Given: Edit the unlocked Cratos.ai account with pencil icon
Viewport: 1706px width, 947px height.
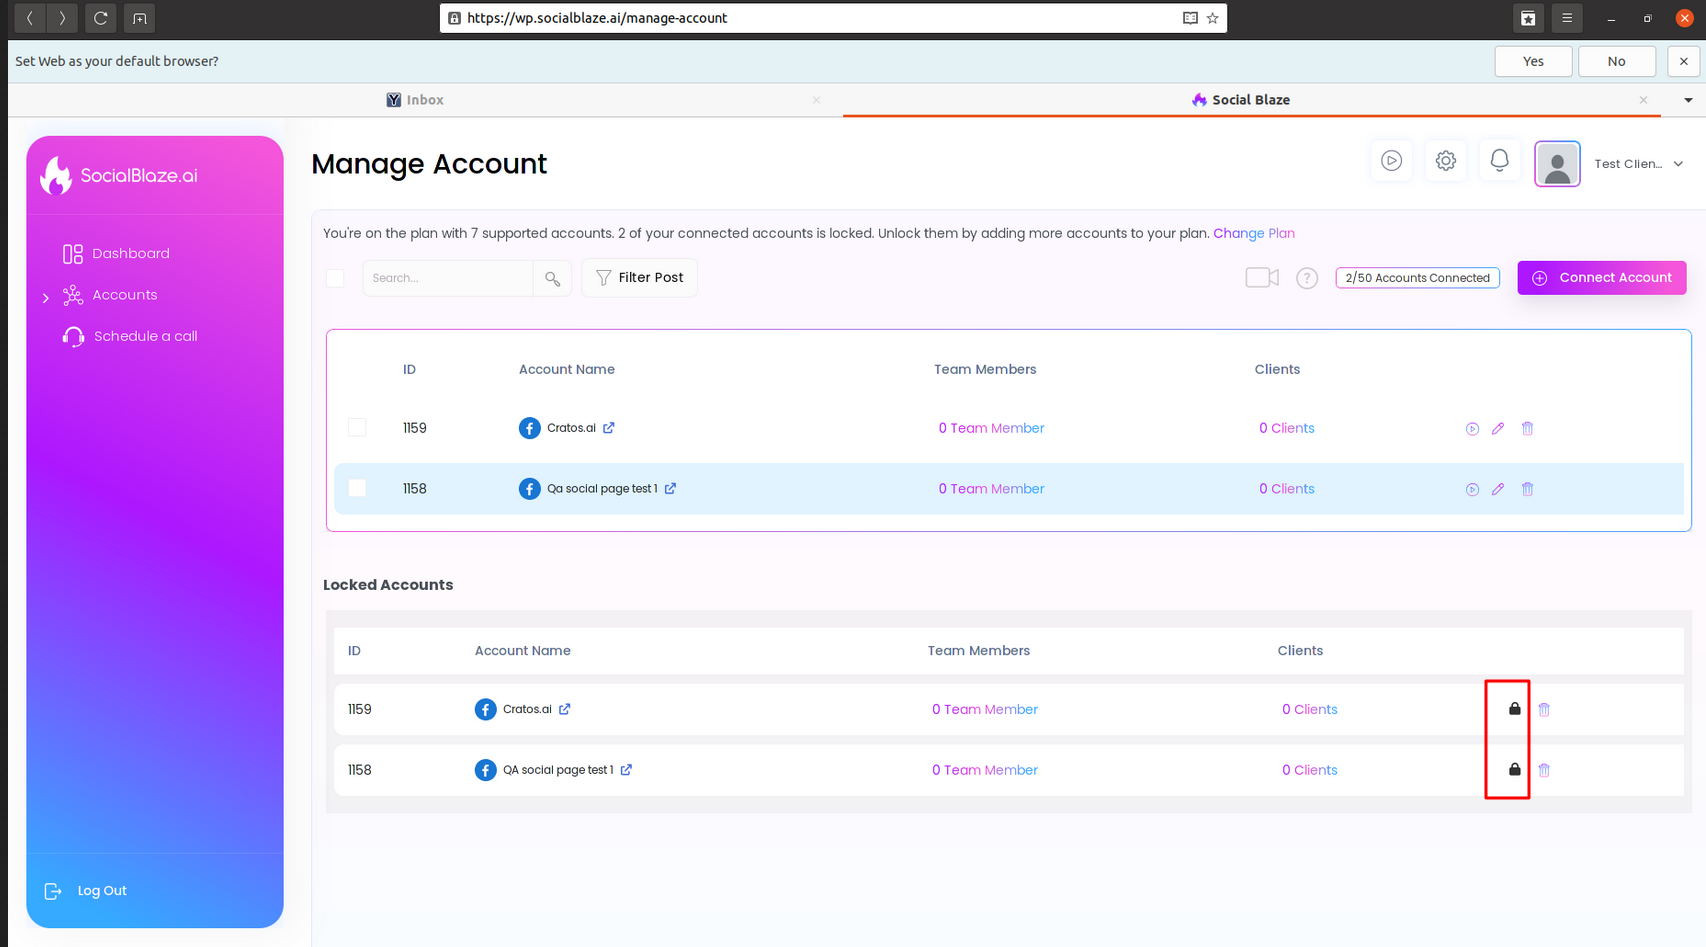Looking at the screenshot, I should click(x=1498, y=429).
